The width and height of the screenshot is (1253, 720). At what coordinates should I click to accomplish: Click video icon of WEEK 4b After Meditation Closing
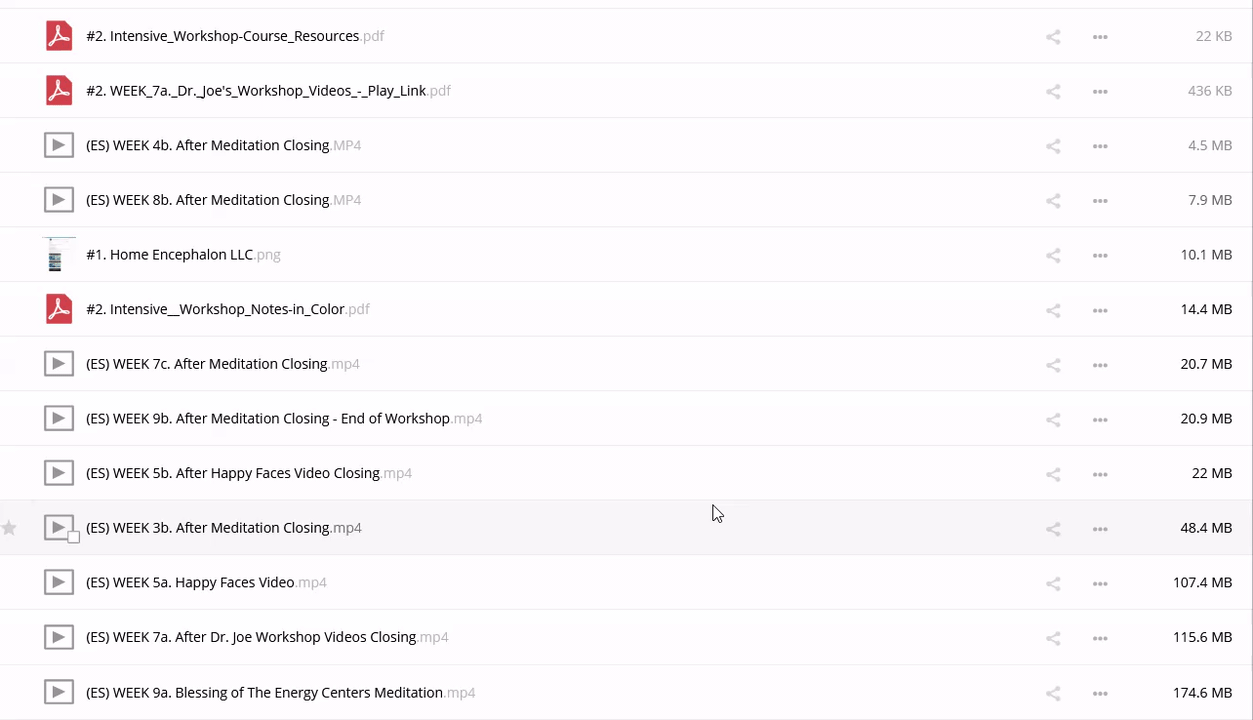pyautogui.click(x=59, y=146)
